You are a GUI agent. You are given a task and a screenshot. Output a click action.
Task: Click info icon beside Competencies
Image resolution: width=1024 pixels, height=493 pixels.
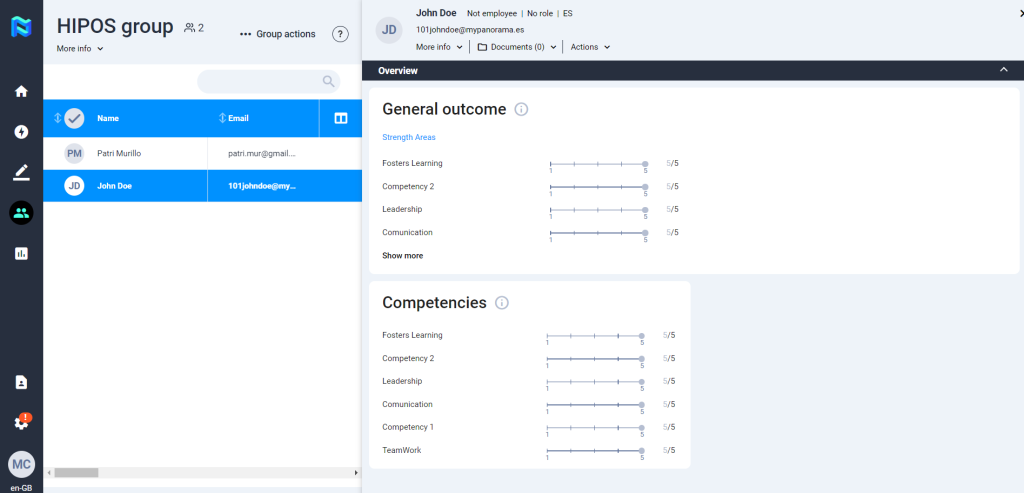click(x=502, y=303)
